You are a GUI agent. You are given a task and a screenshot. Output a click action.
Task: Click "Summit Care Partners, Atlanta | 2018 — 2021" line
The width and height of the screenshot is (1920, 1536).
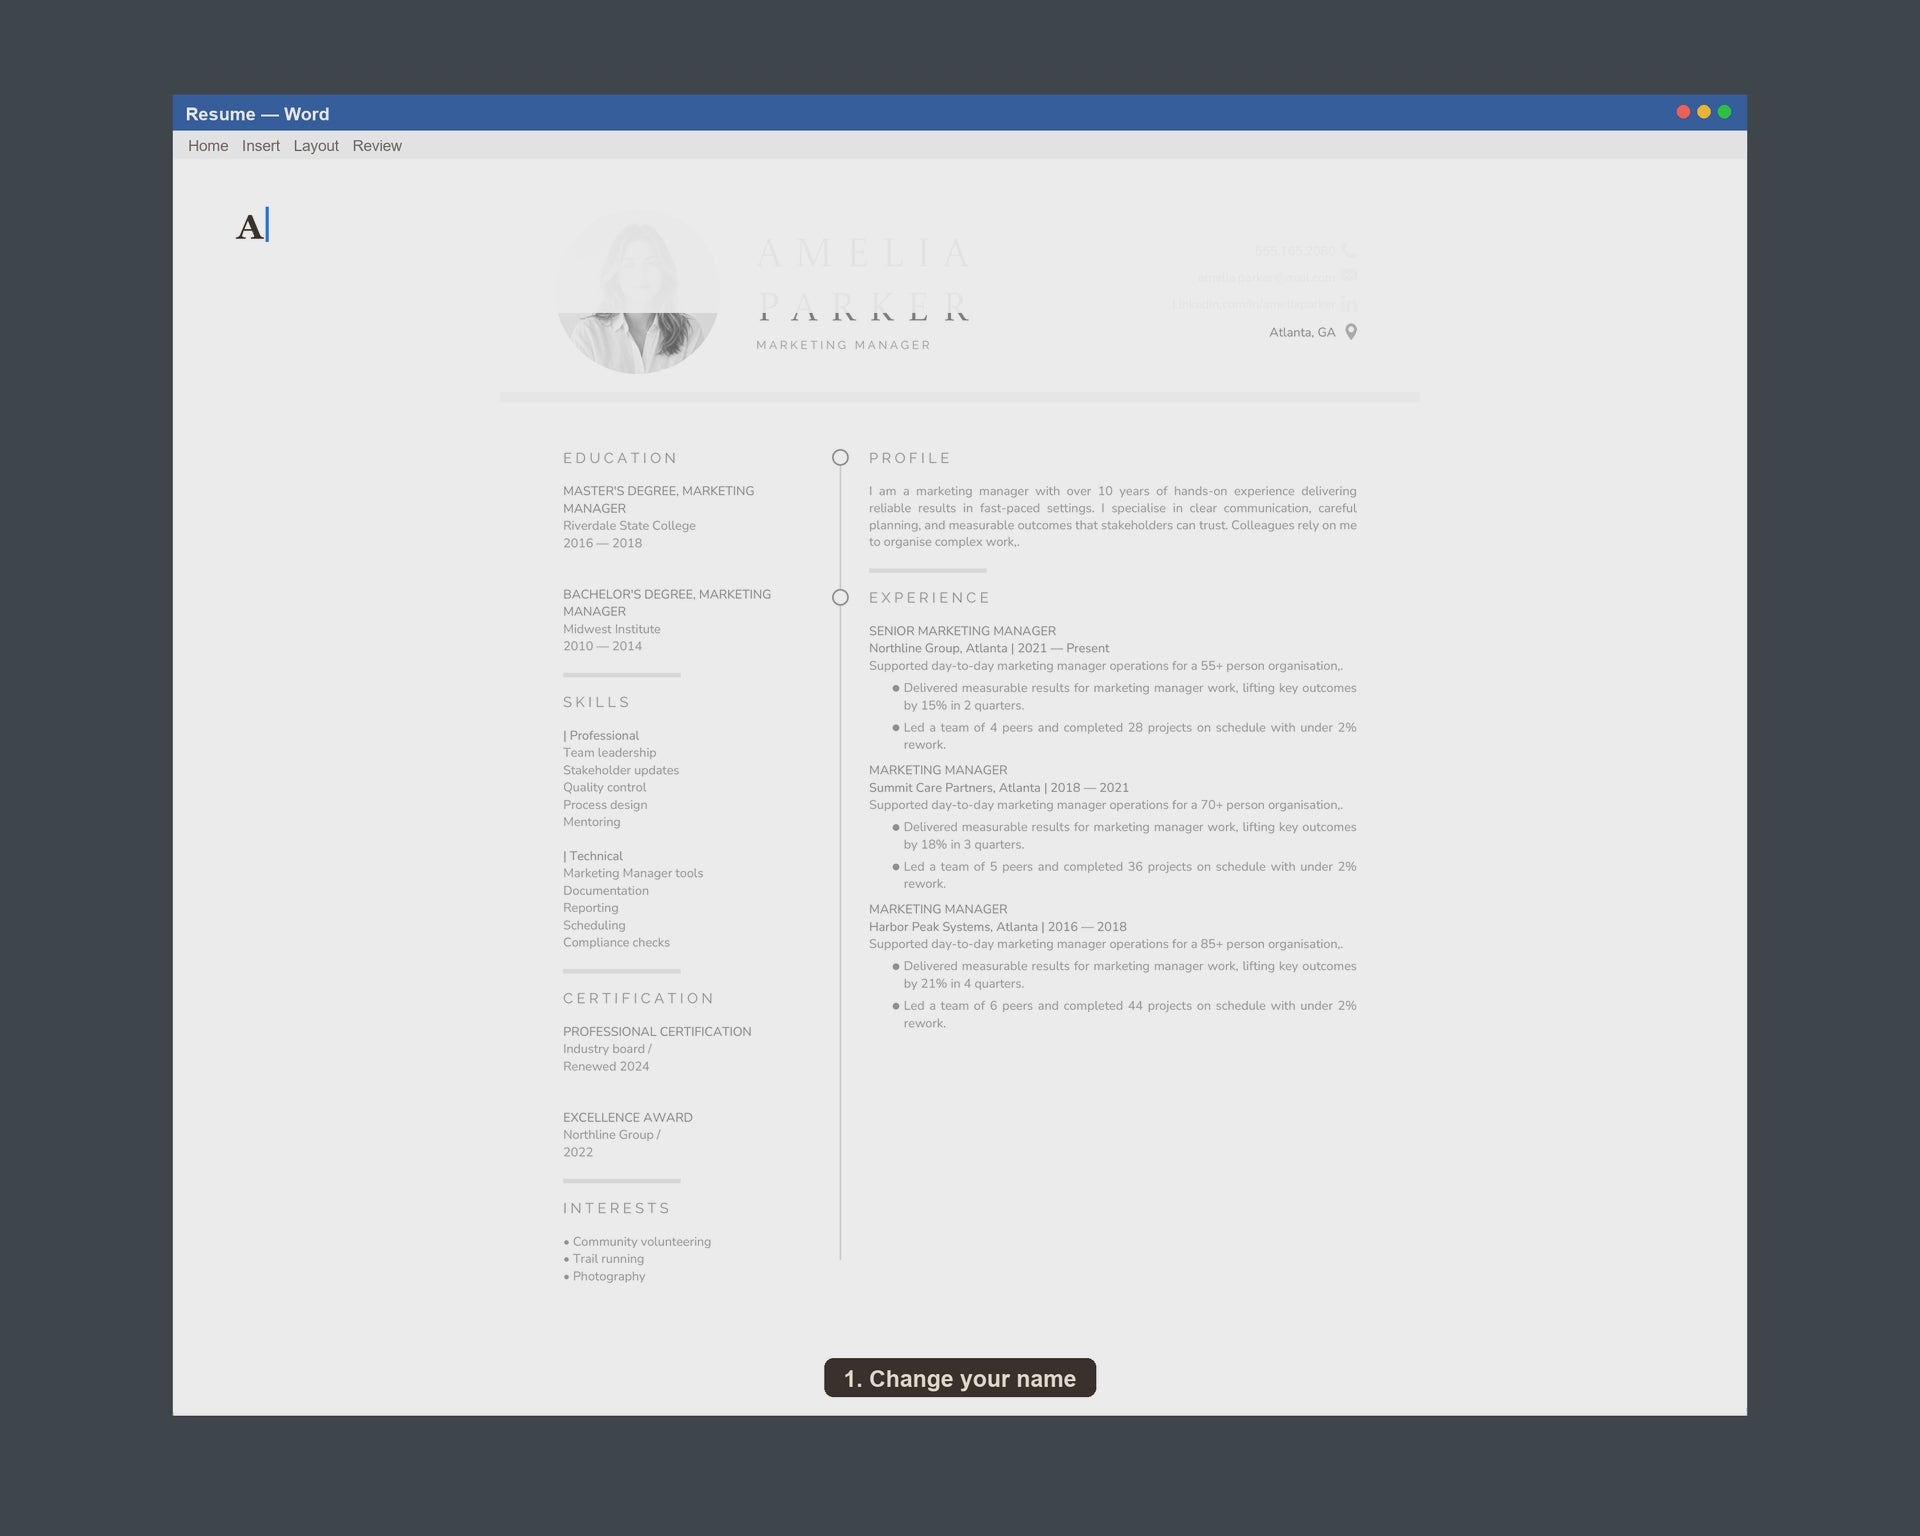click(999, 787)
